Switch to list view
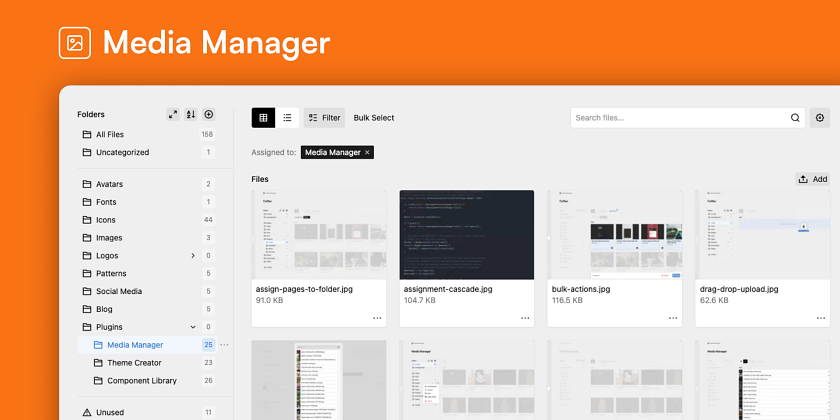This screenshot has width=840, height=420. point(287,118)
